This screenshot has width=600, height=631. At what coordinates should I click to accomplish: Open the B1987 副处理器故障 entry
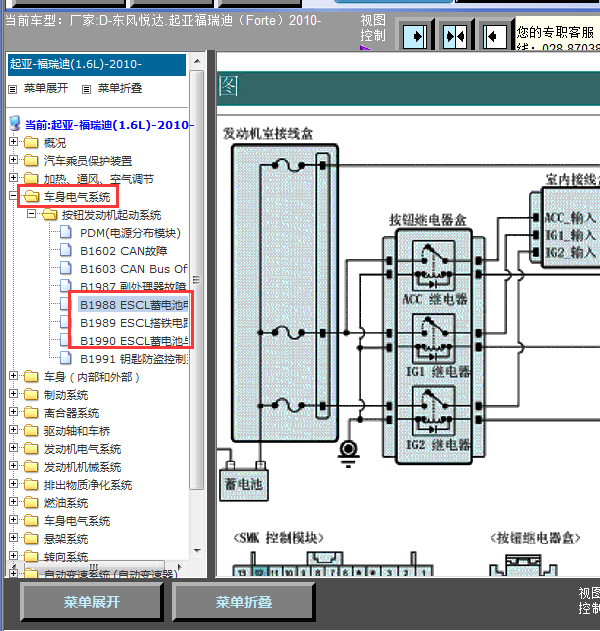coord(133,287)
